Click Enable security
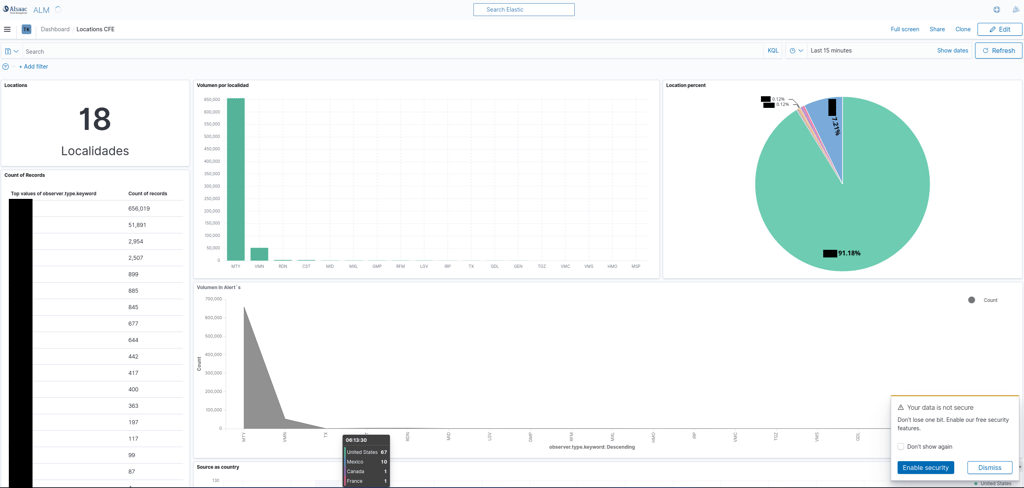1024x488 pixels. [x=925, y=468]
